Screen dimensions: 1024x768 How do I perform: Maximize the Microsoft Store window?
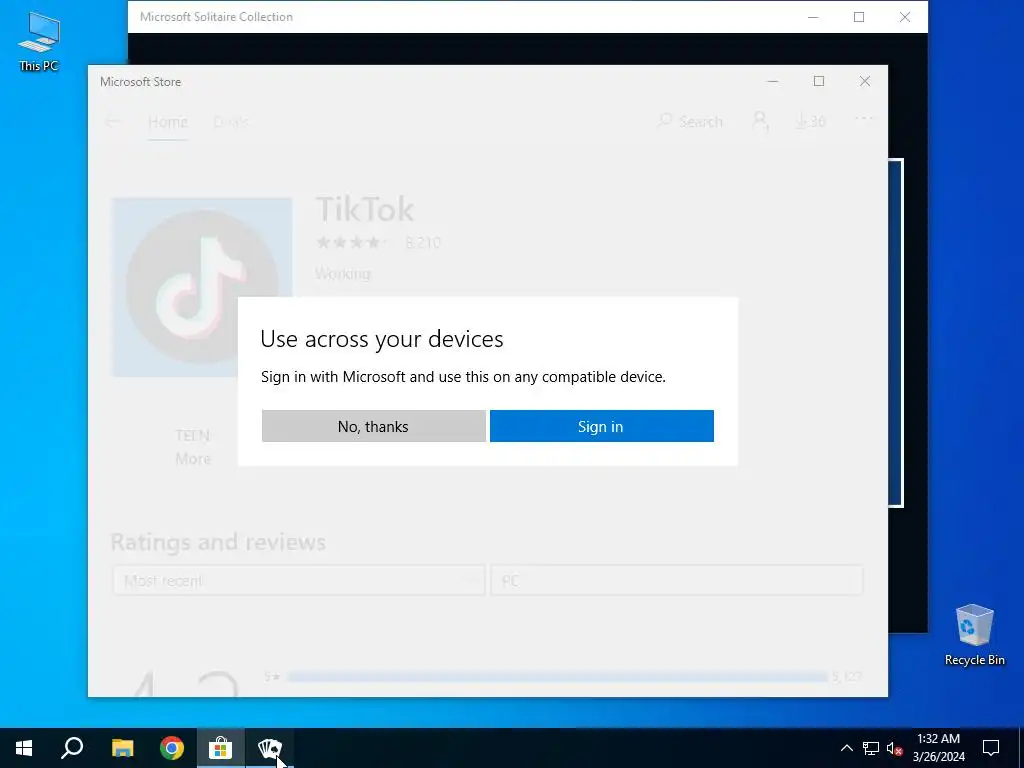tap(819, 82)
